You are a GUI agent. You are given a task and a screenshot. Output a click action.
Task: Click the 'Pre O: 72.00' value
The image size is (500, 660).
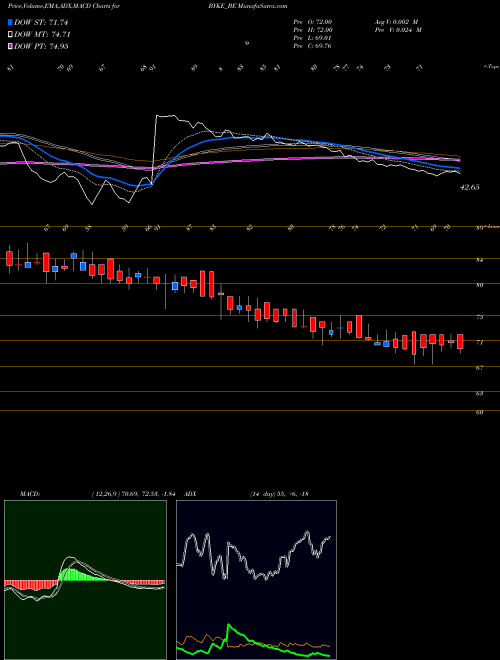[313, 21]
